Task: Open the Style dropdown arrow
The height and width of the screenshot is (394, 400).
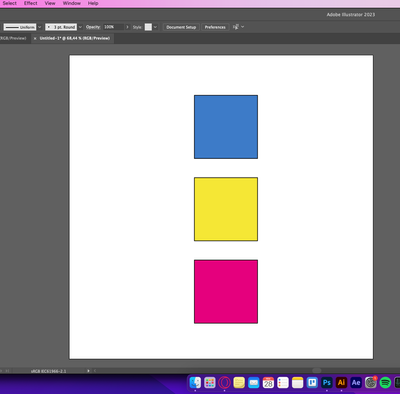Action: click(155, 27)
